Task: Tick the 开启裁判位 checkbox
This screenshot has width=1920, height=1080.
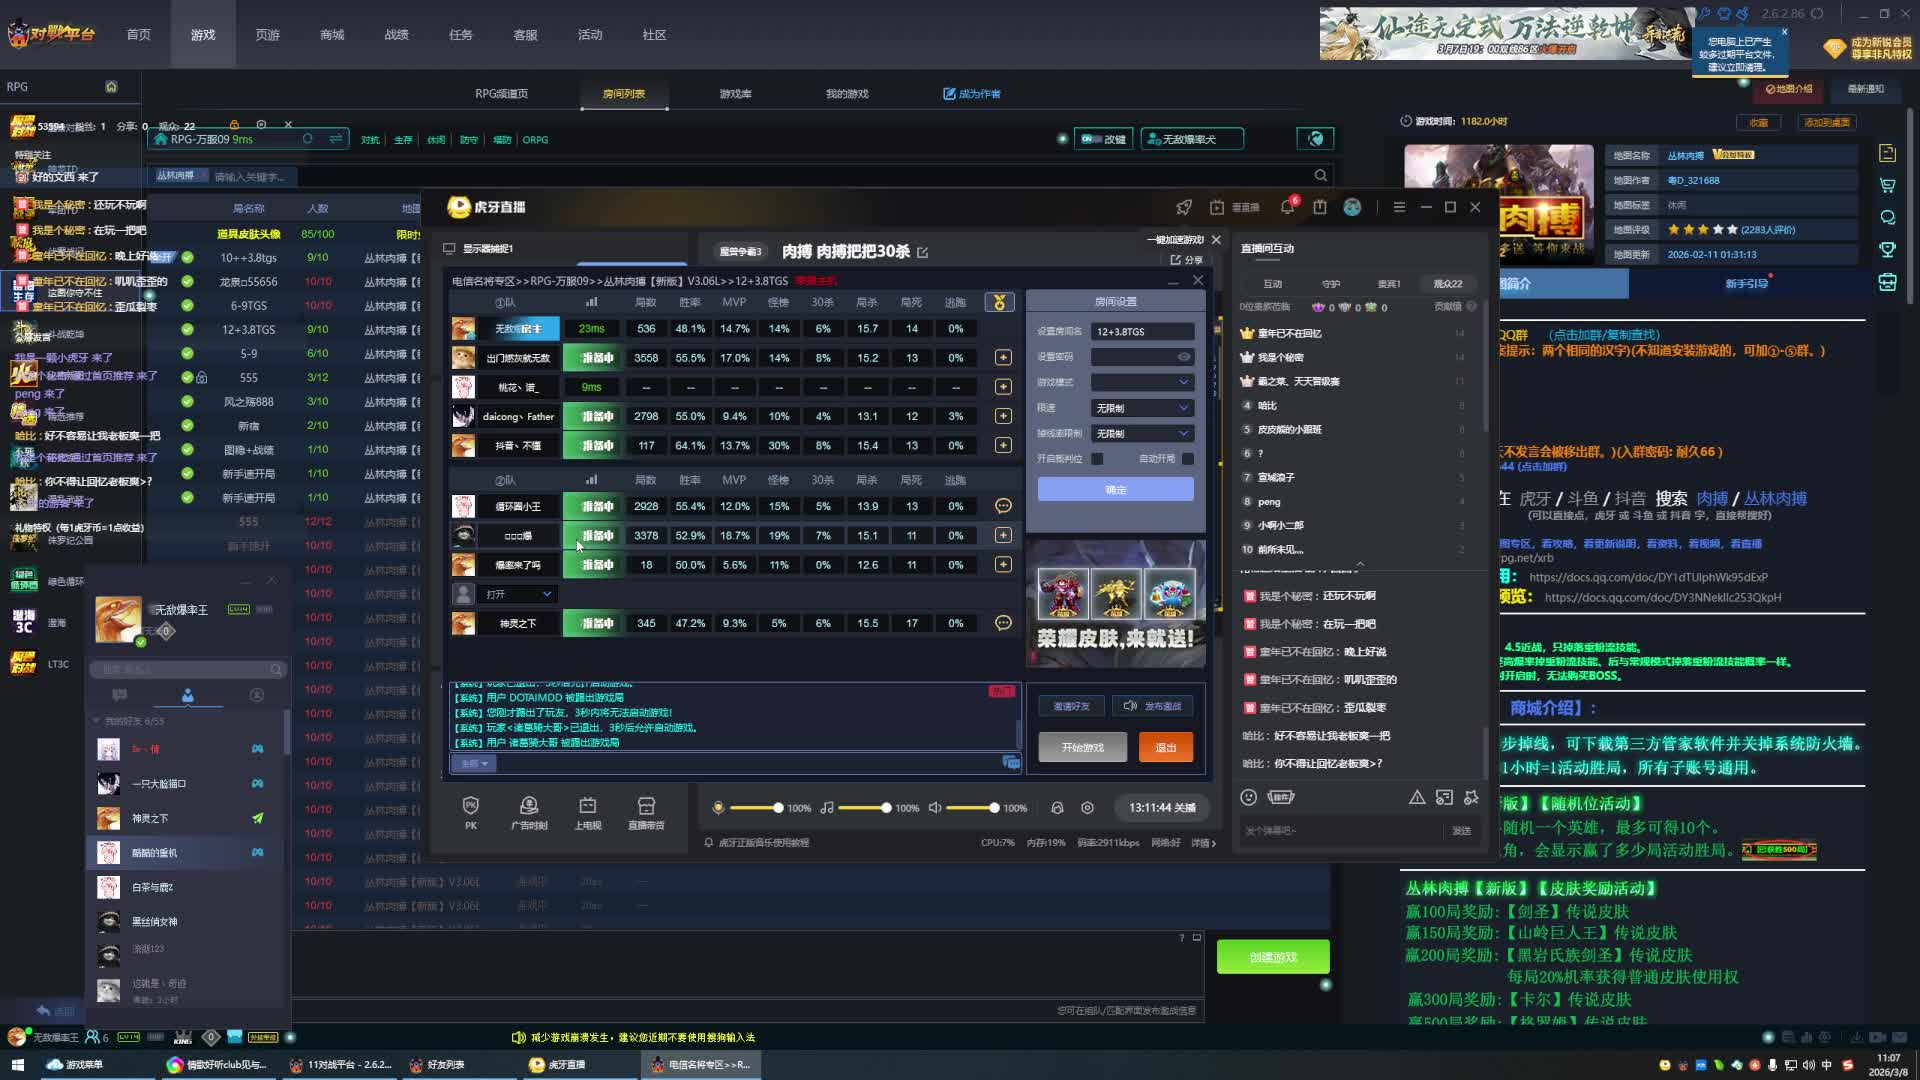Action: pos(1097,459)
